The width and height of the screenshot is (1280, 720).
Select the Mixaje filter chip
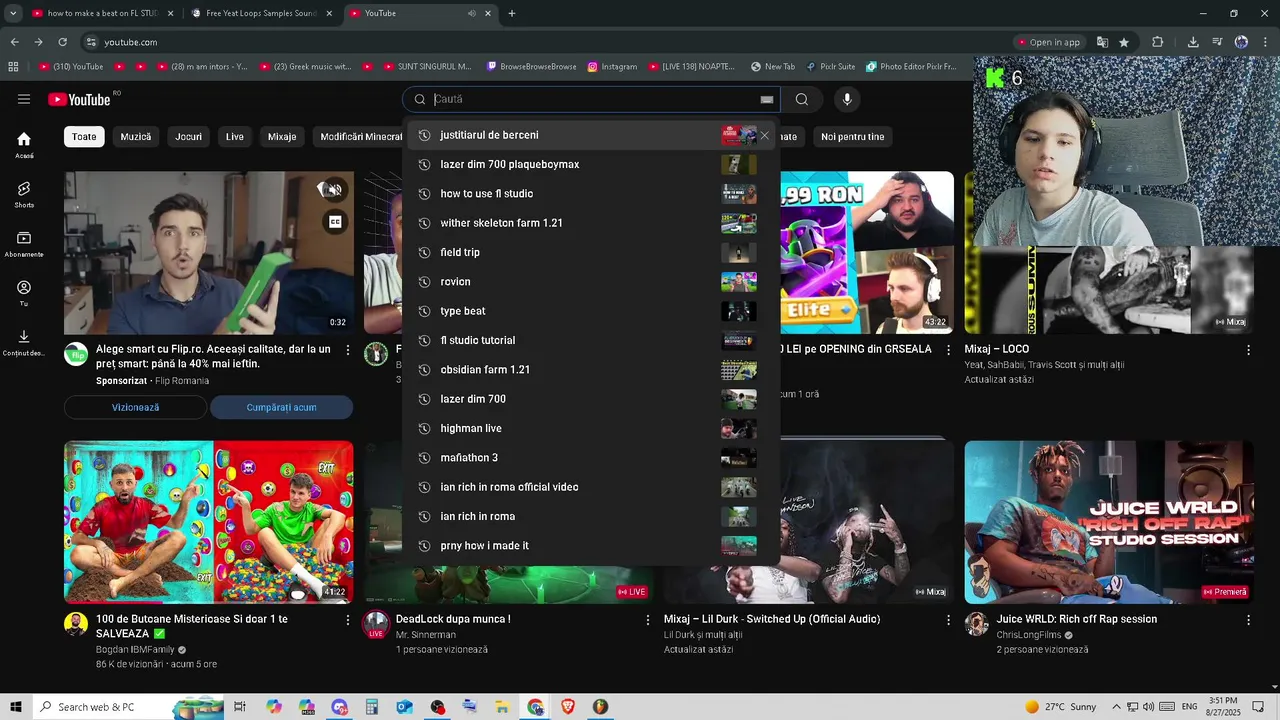[282, 137]
